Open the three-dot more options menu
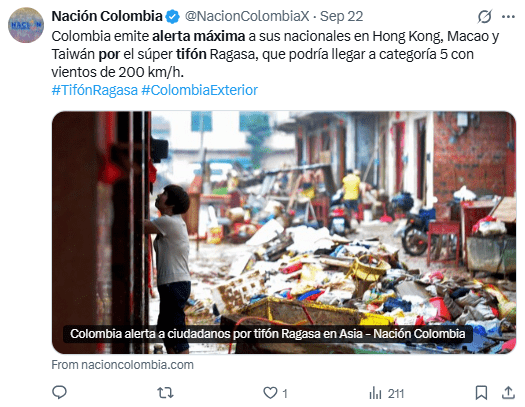 (508, 16)
